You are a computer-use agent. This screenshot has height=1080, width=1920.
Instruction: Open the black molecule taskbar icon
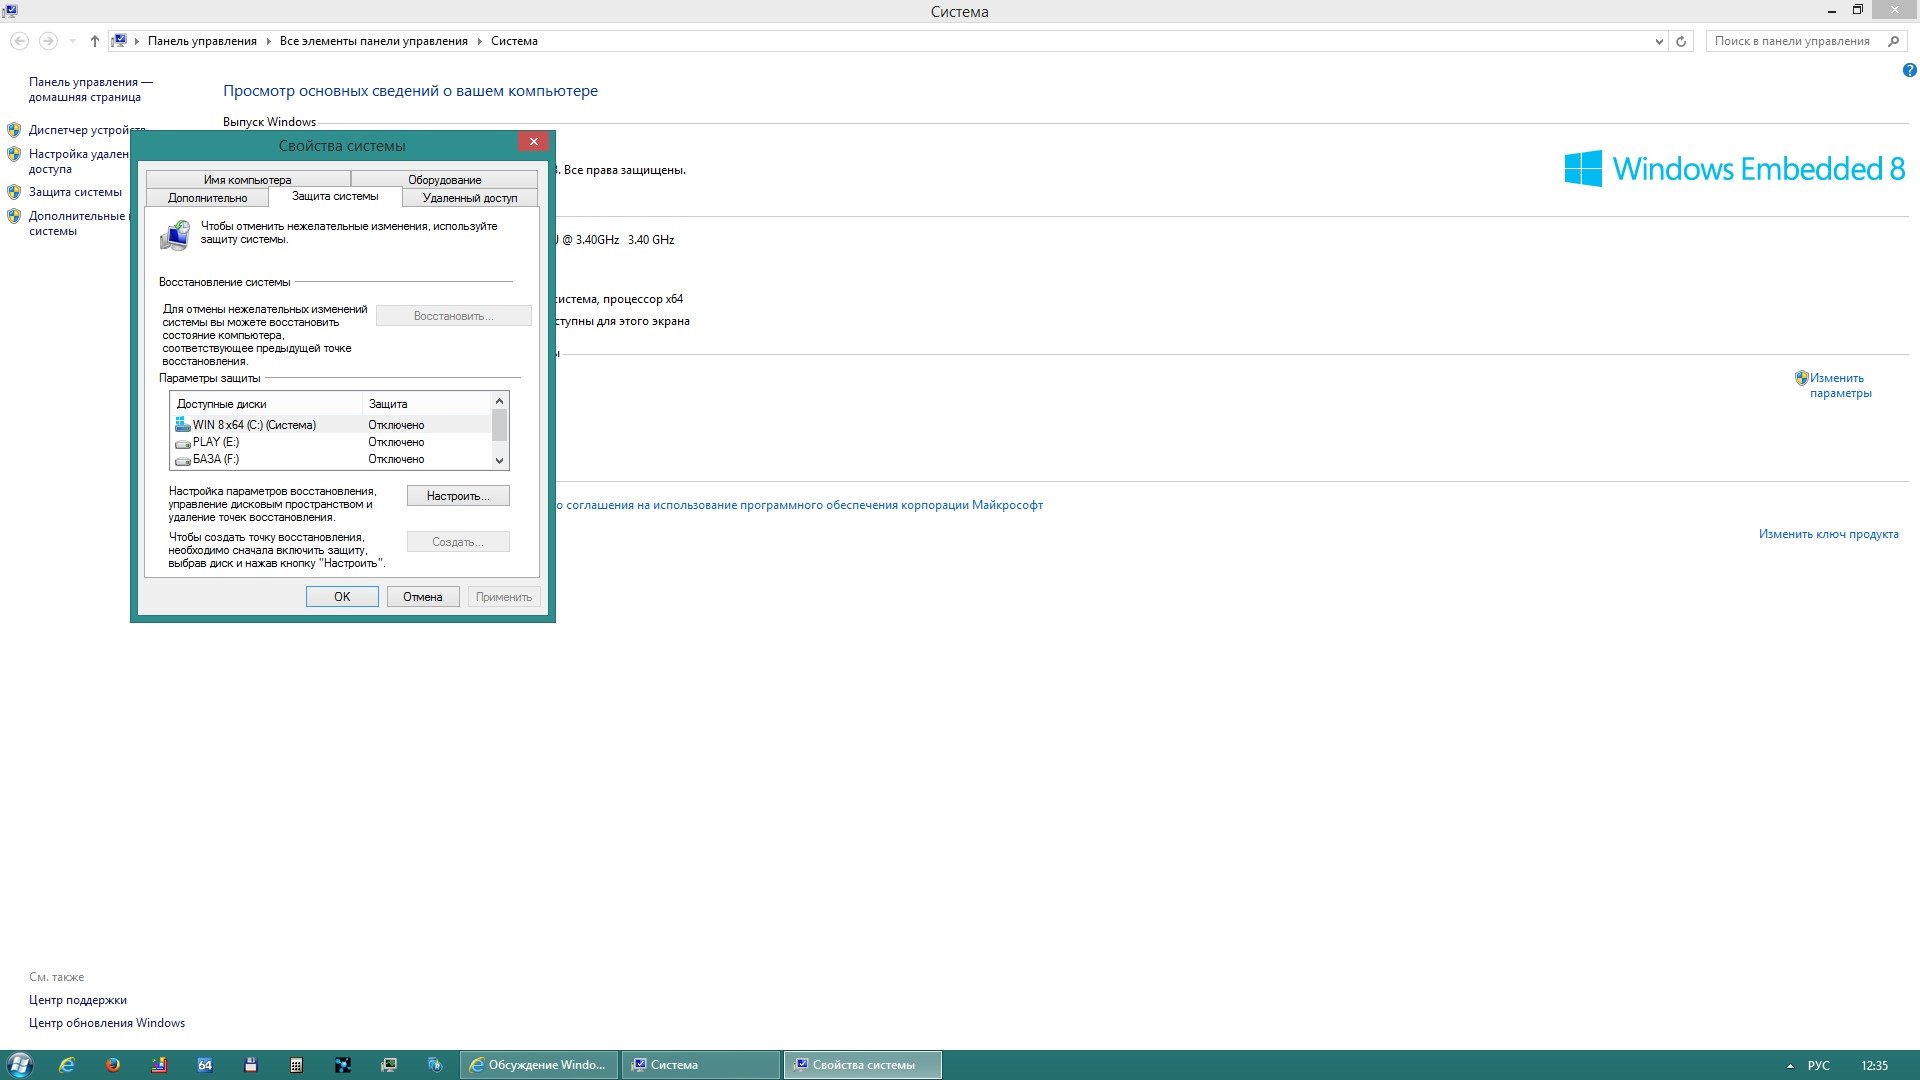[x=343, y=1065]
